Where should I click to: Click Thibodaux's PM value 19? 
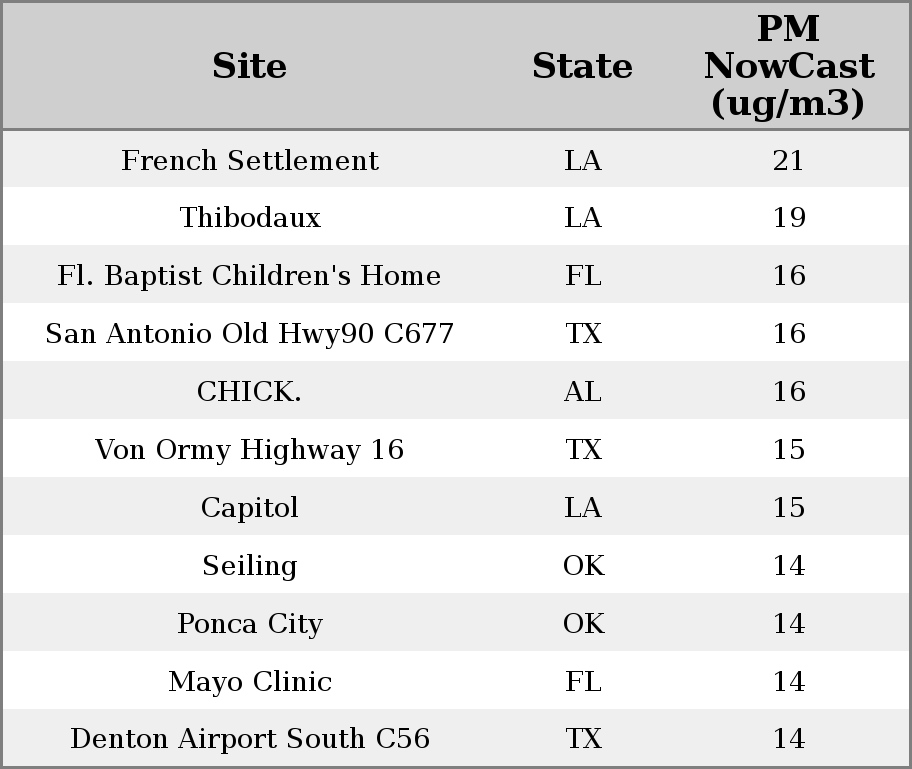tap(788, 218)
